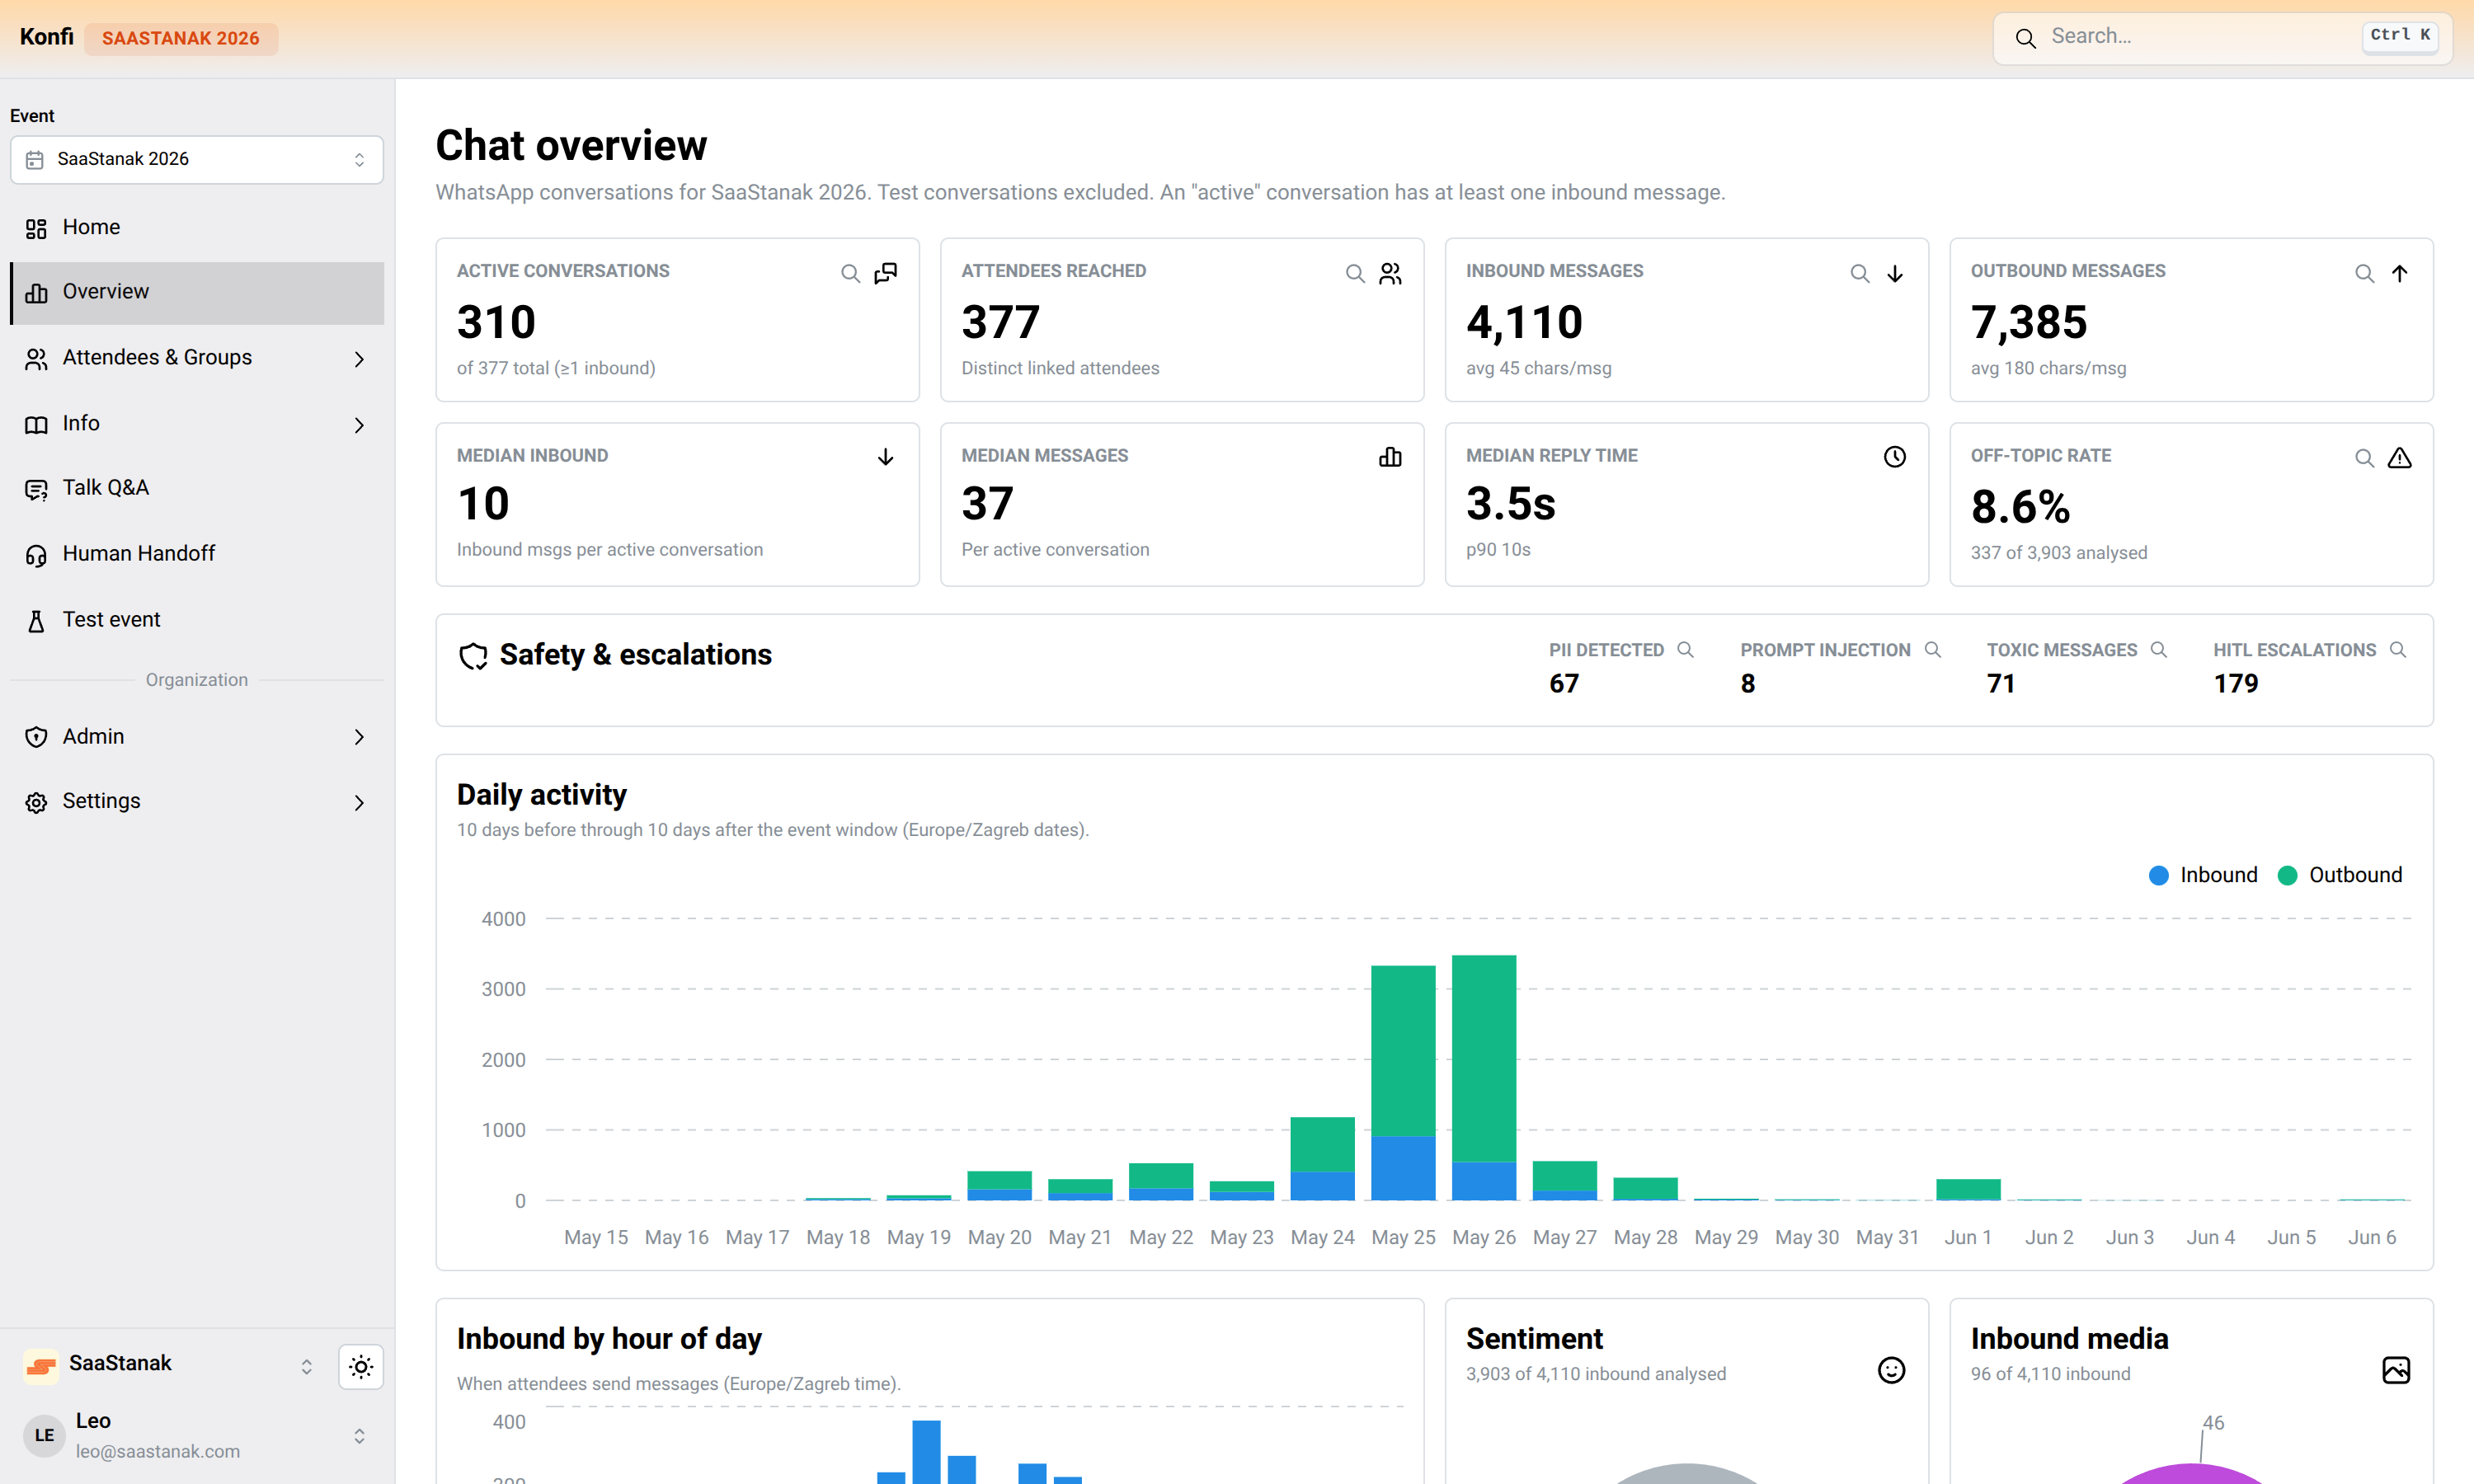Click the LE user avatar

pyautogui.click(x=44, y=1436)
